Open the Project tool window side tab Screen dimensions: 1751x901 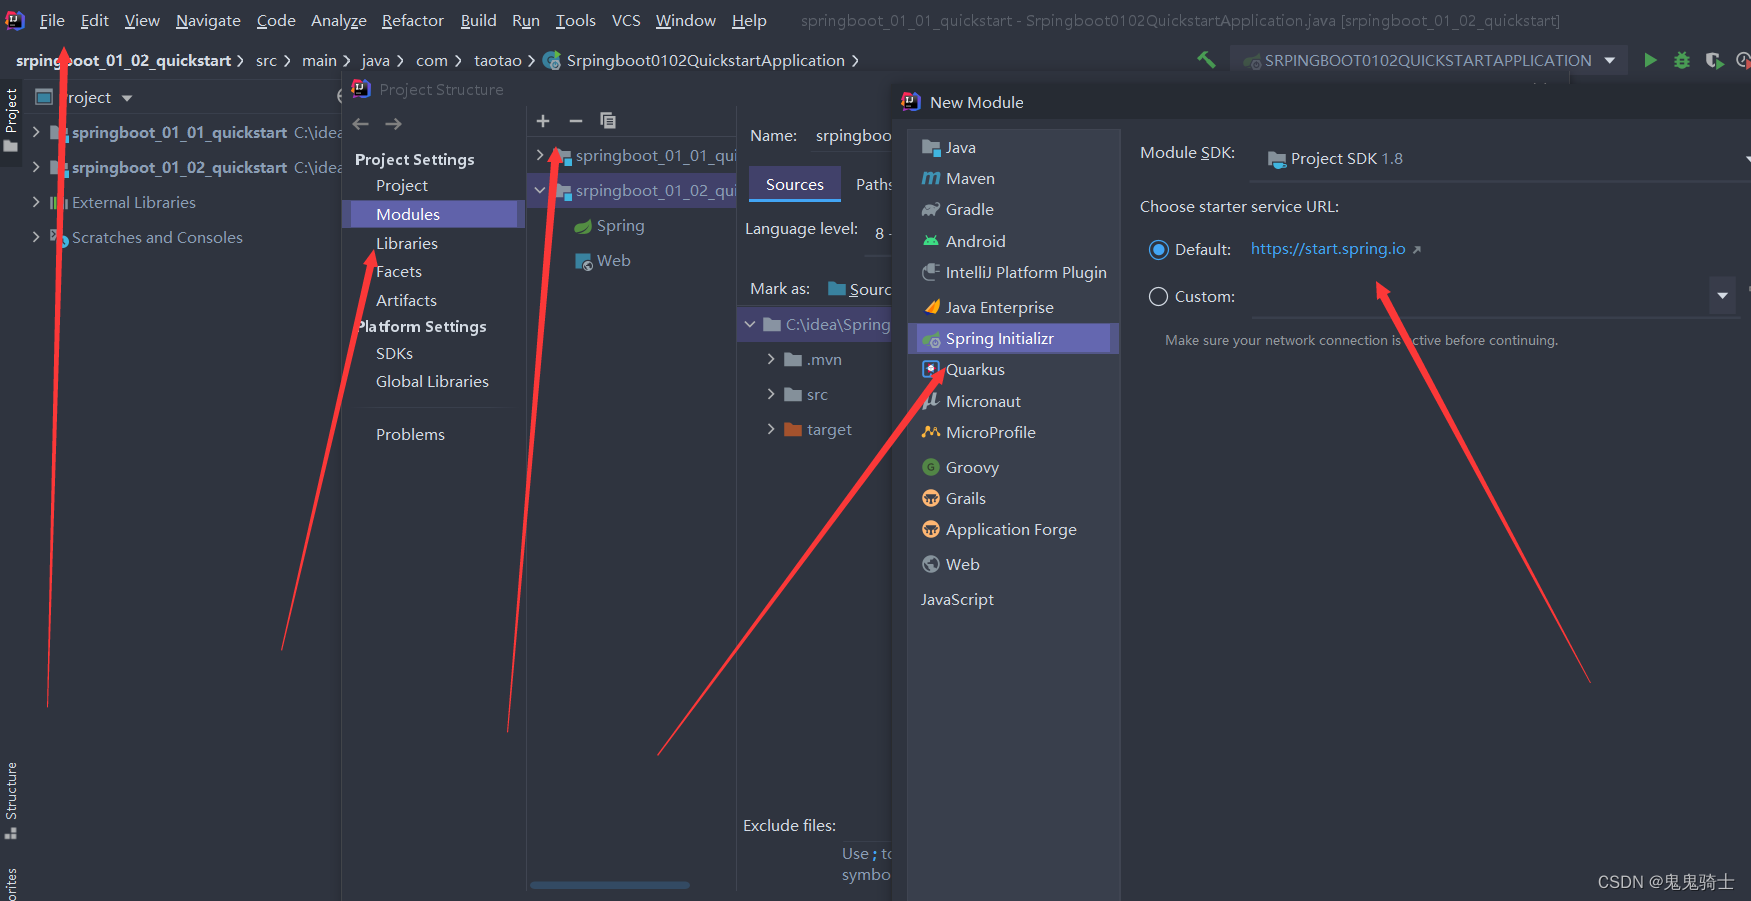click(11, 120)
